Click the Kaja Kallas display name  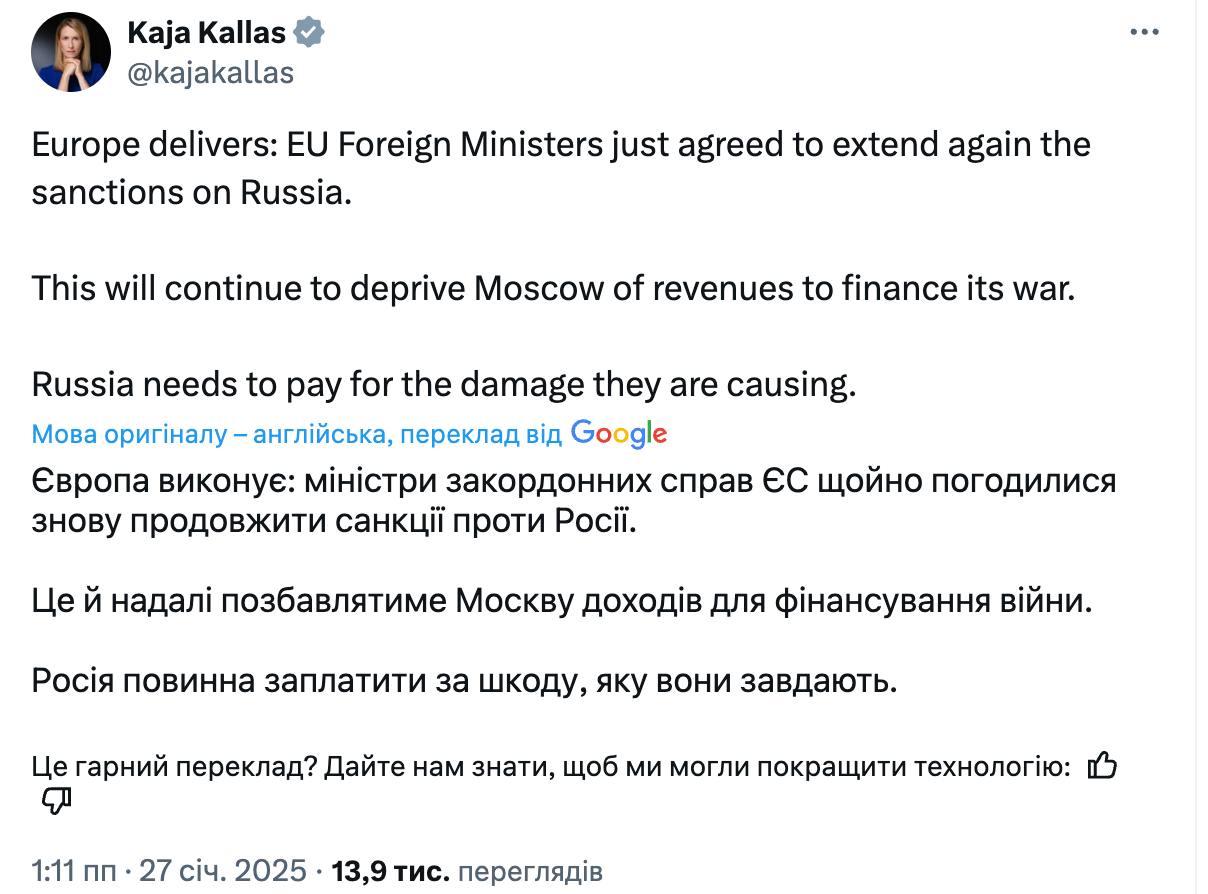206,33
